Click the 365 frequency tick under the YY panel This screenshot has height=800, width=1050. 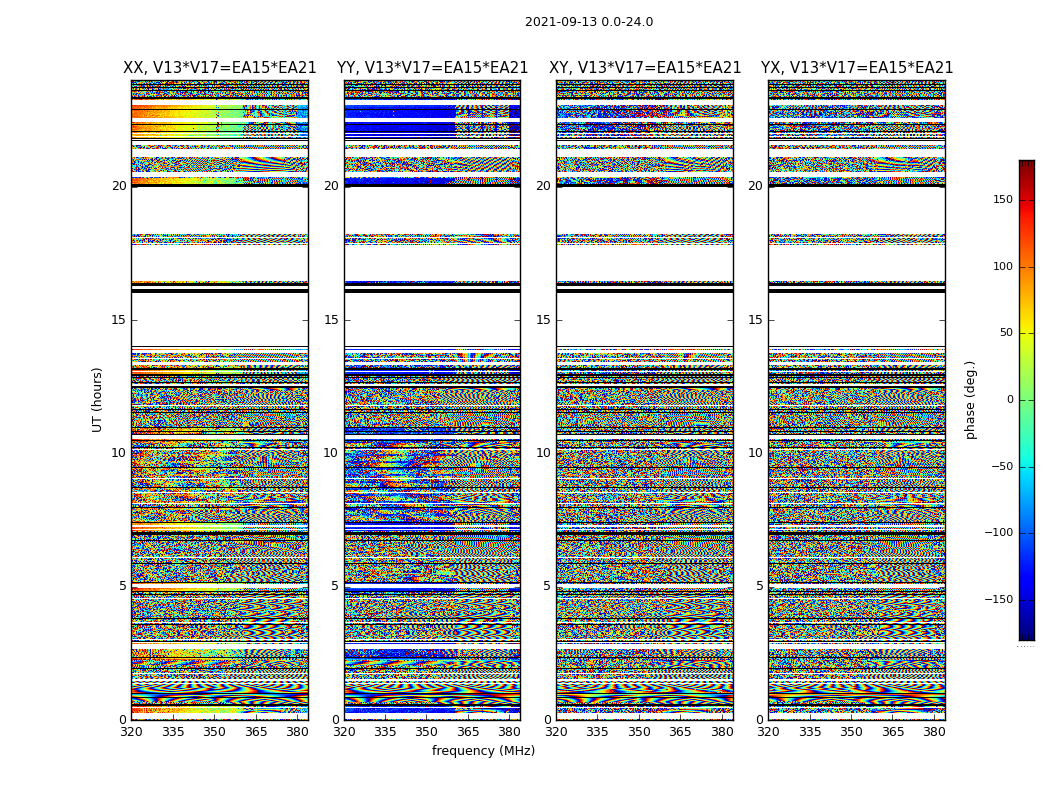tap(468, 732)
